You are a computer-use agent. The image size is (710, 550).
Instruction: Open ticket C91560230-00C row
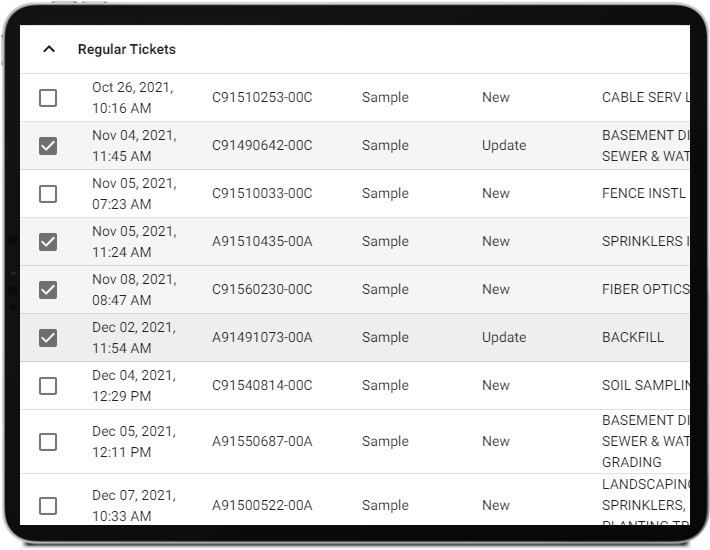(x=262, y=289)
